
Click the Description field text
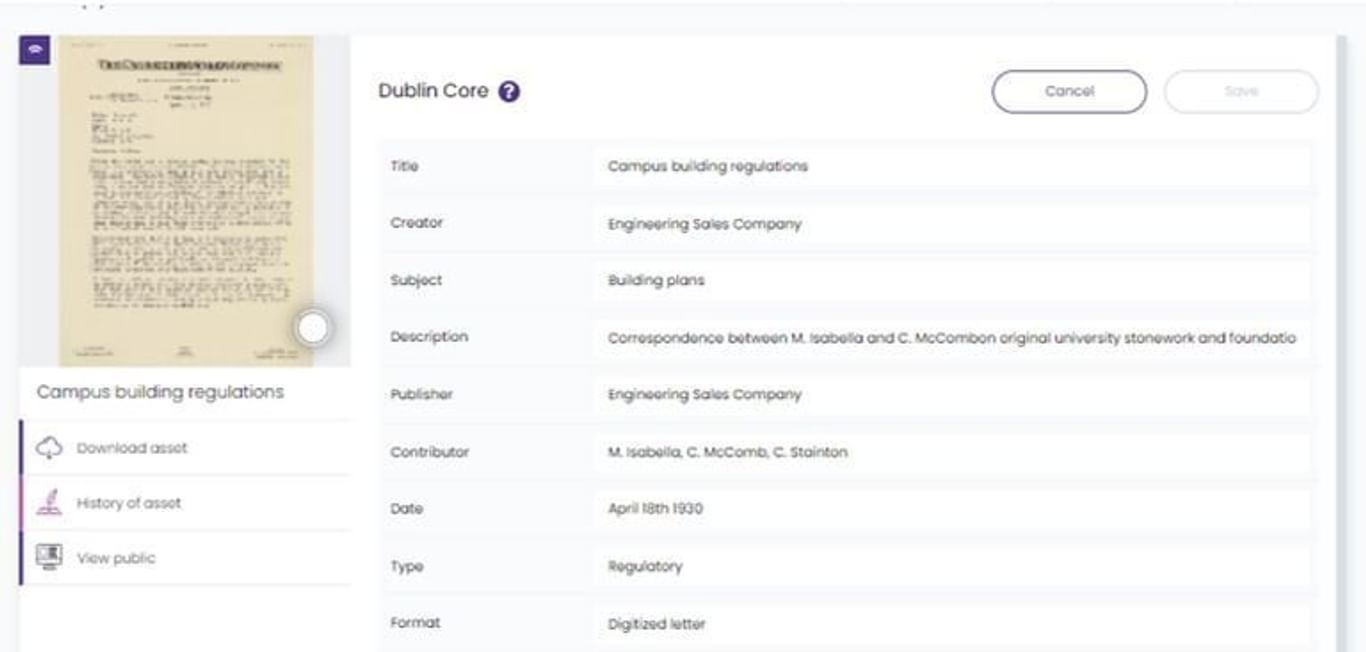(x=950, y=338)
